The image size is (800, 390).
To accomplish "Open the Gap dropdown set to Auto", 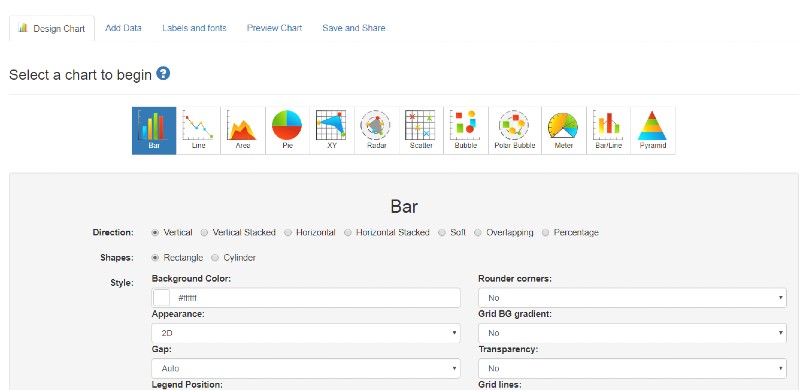I will click(x=306, y=368).
